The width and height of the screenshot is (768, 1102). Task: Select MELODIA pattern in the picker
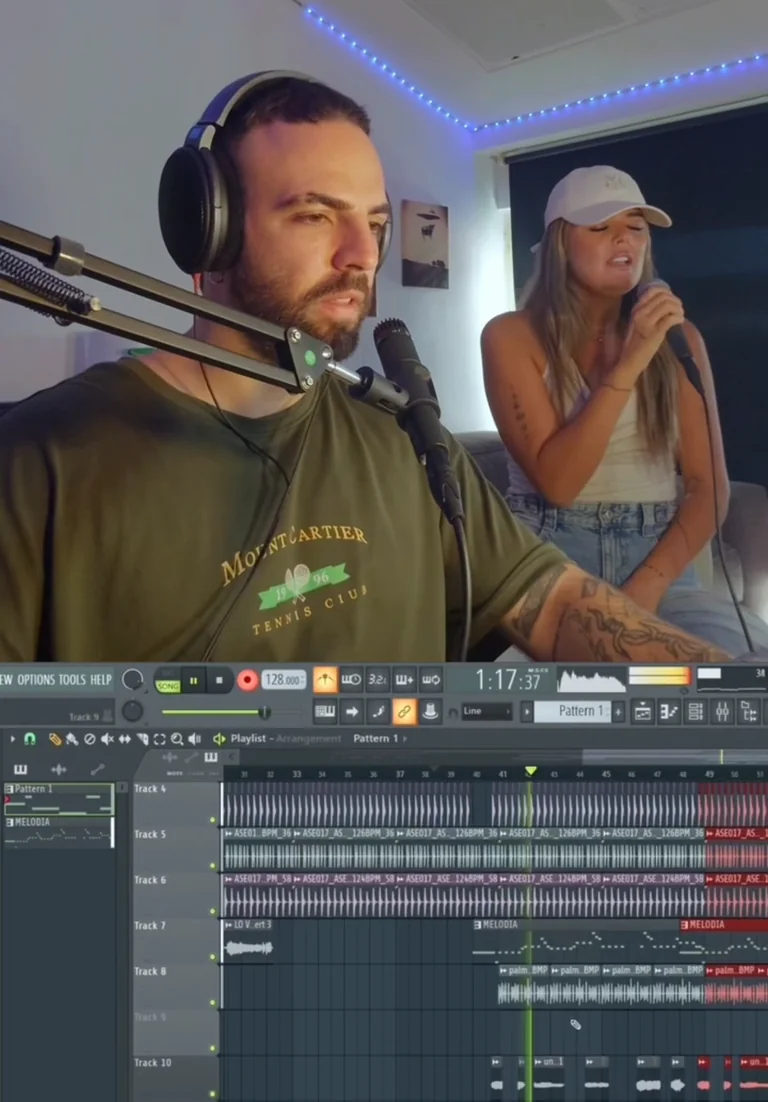click(59, 832)
